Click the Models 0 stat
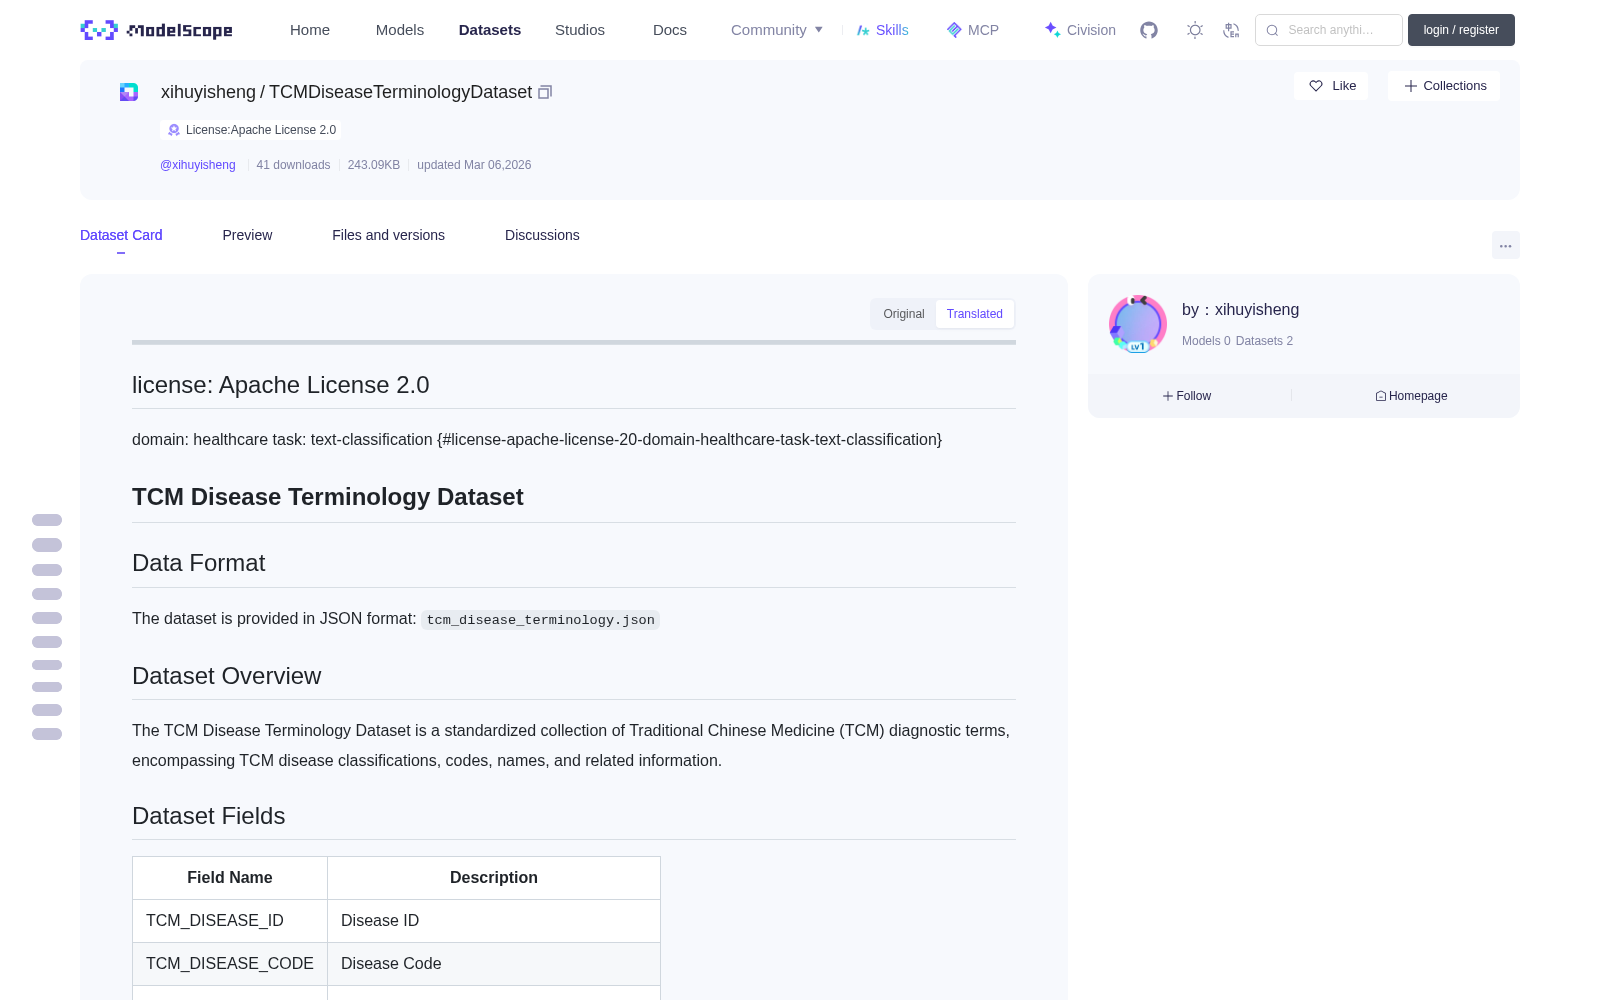Screen dimensions: 1600x1000 coord(1206,341)
